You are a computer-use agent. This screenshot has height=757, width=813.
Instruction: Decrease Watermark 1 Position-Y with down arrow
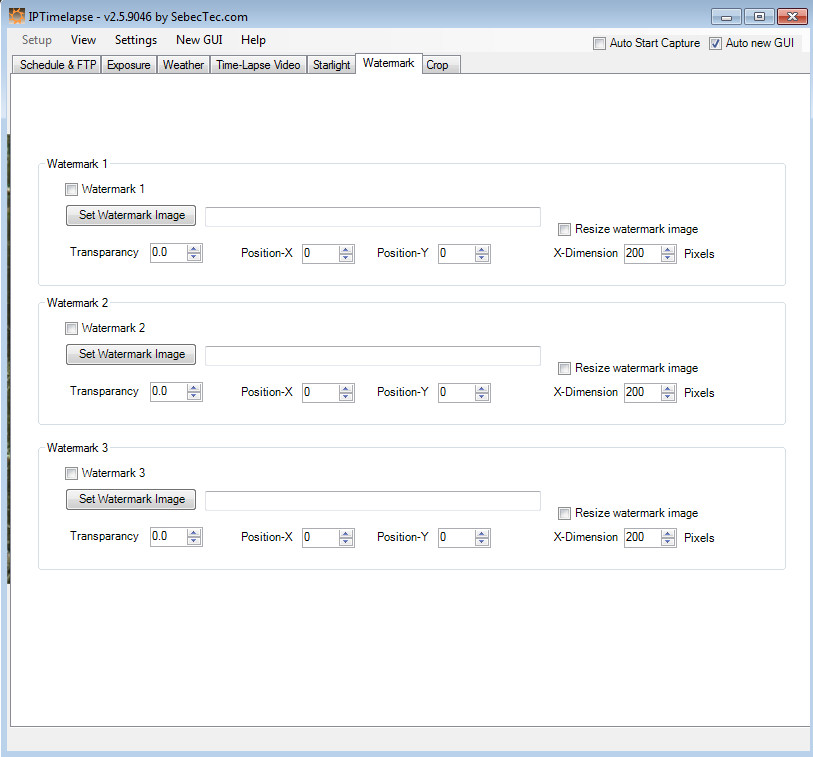pos(482,258)
